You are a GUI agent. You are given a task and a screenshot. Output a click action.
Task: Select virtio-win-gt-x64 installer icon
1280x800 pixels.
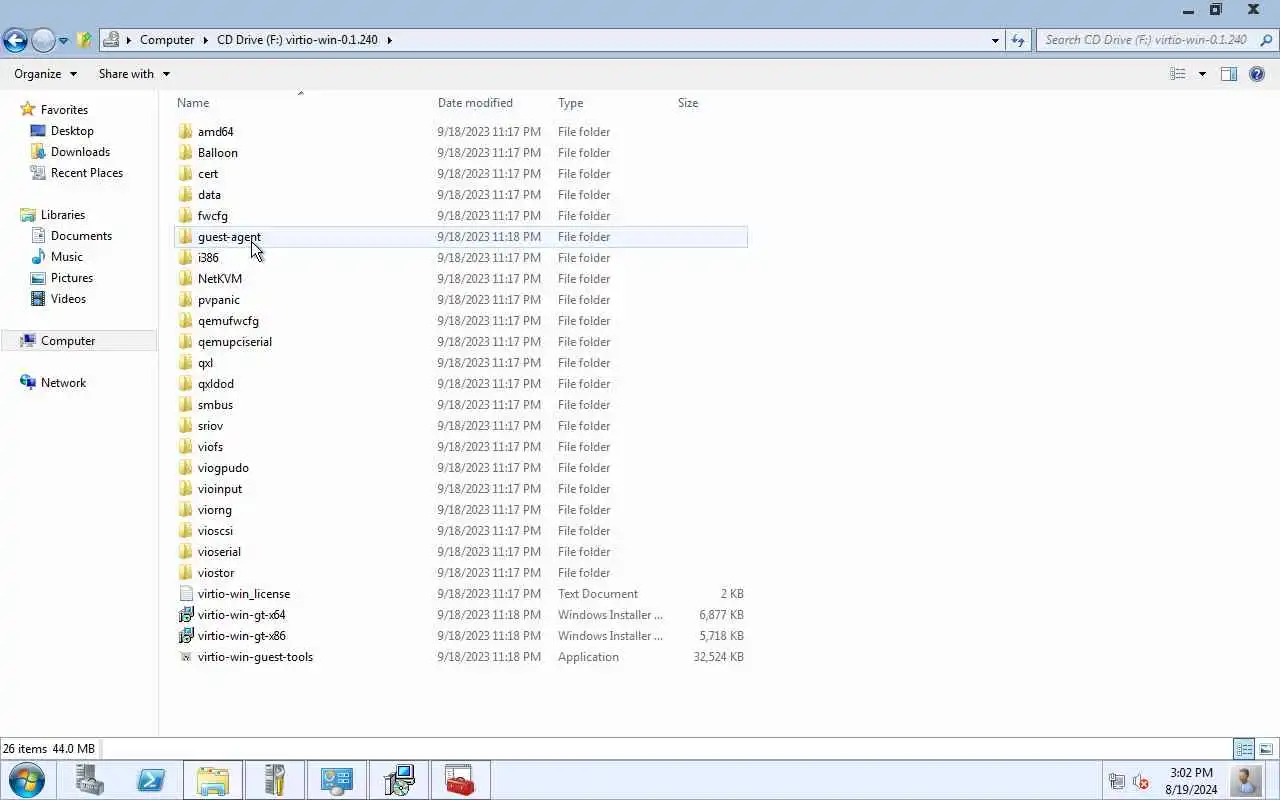[185, 614]
